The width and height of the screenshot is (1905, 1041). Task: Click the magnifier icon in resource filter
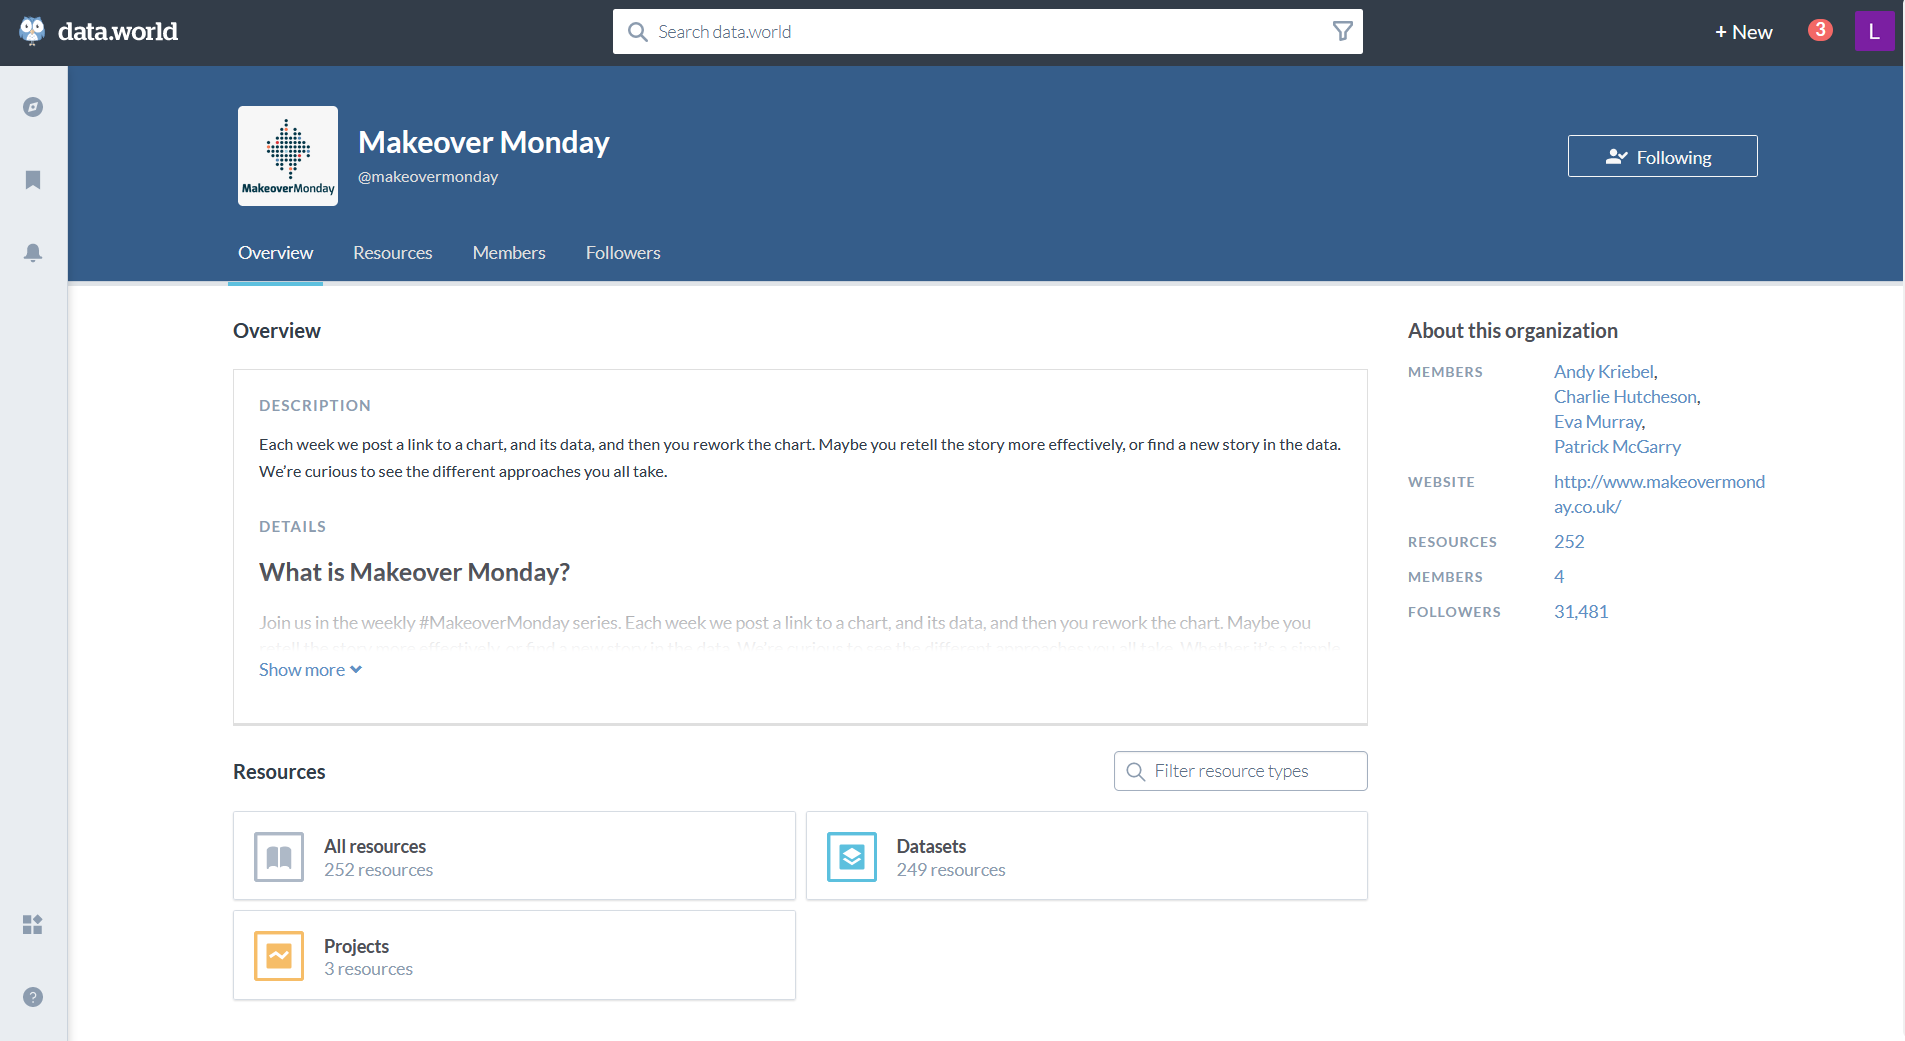1135,771
